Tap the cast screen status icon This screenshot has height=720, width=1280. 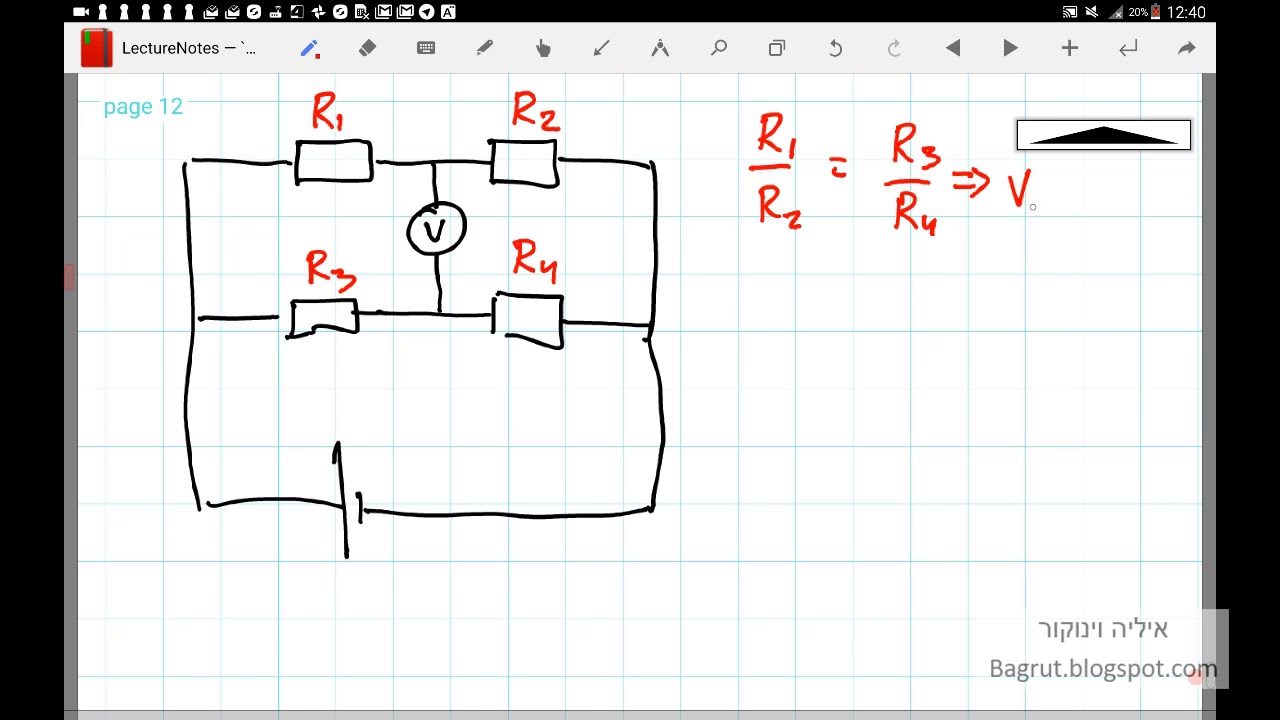point(1070,12)
